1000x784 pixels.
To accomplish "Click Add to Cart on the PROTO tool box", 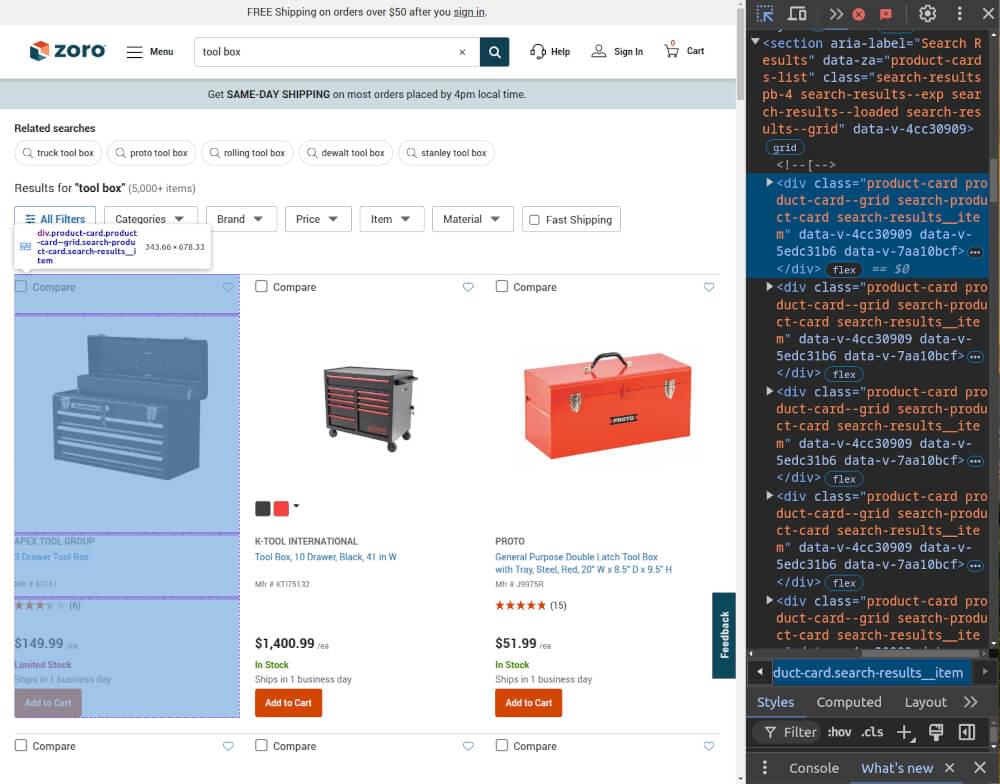I will tap(528, 702).
